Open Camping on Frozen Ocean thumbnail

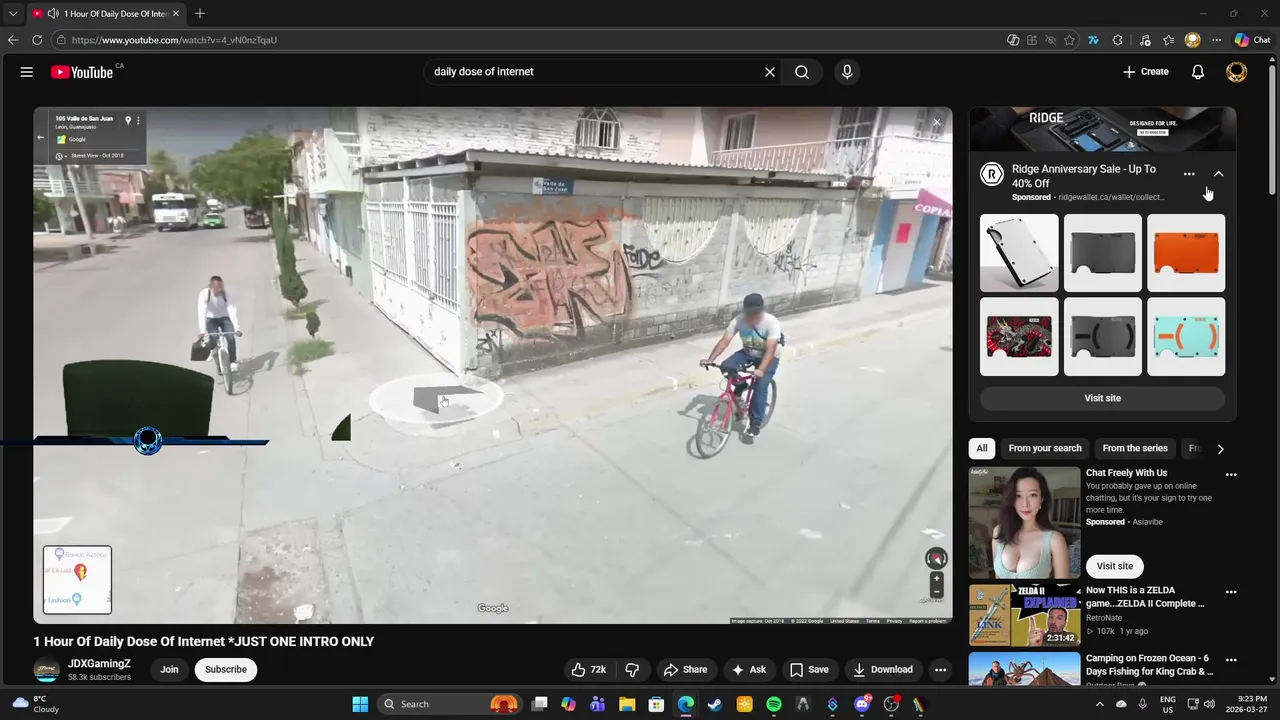1024,669
